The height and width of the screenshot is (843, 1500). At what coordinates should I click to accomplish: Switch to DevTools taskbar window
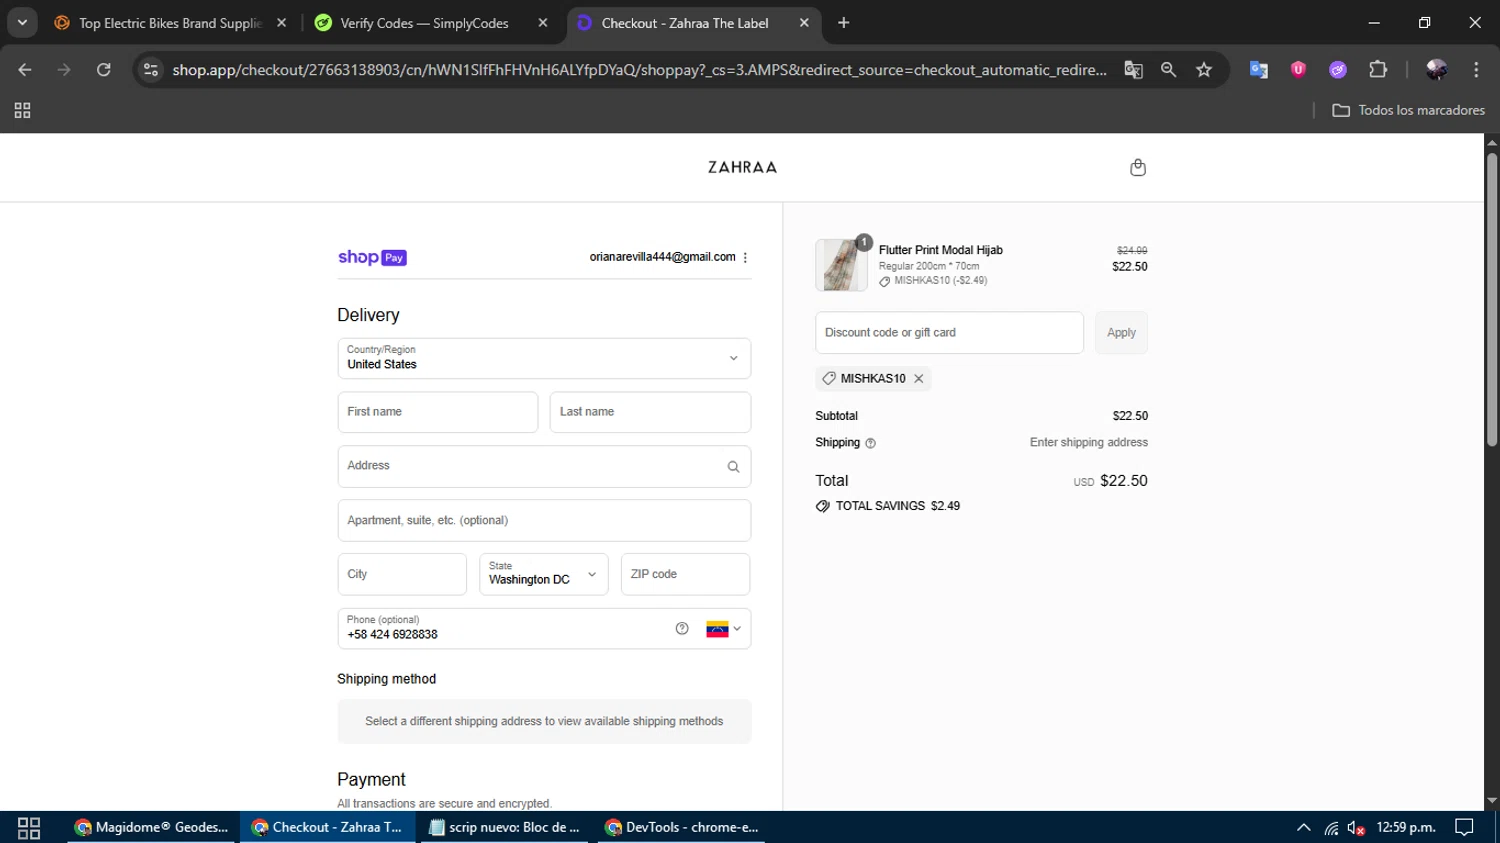click(x=683, y=828)
